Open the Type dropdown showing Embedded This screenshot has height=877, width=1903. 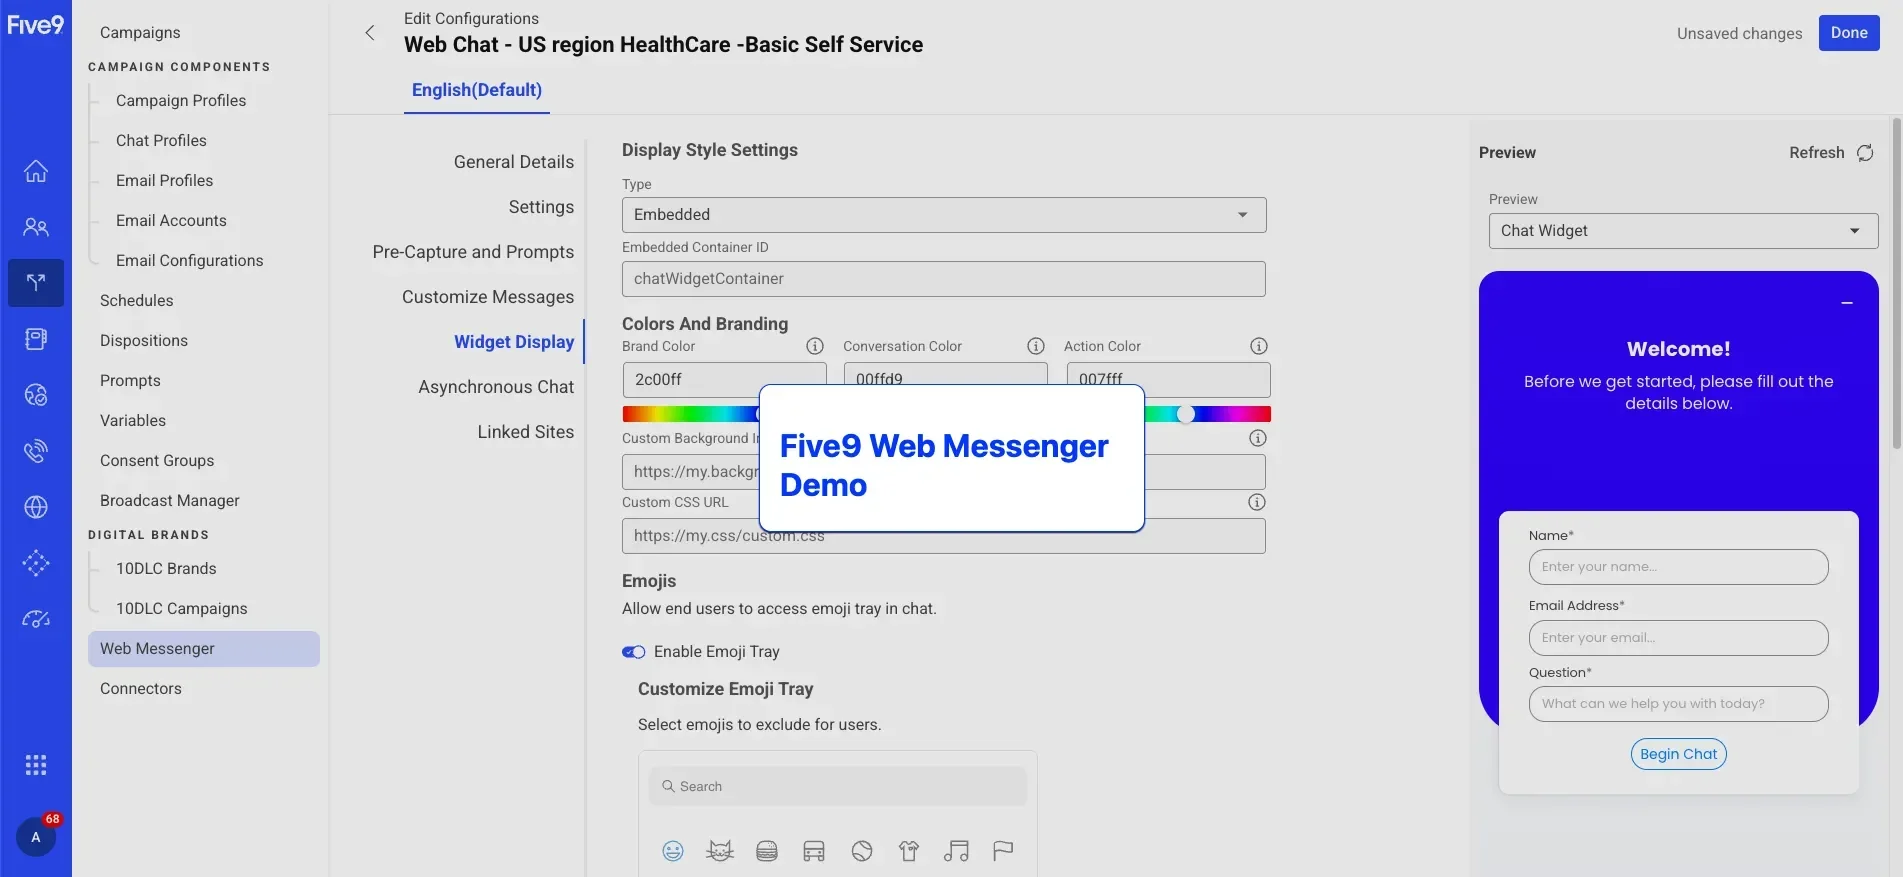click(944, 215)
